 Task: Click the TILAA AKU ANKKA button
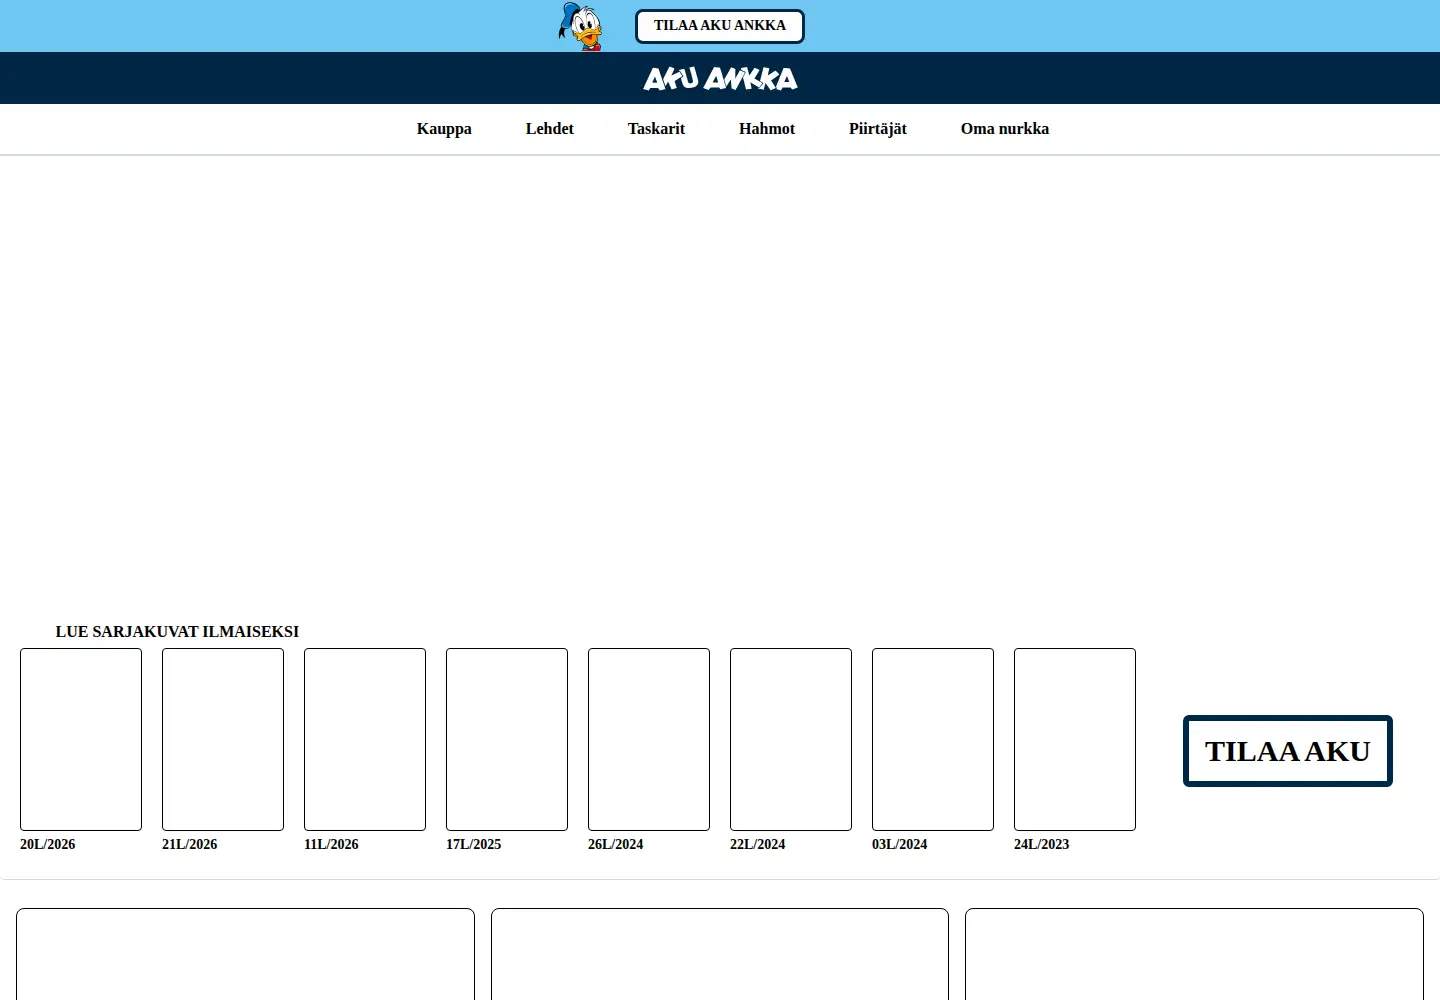720,26
